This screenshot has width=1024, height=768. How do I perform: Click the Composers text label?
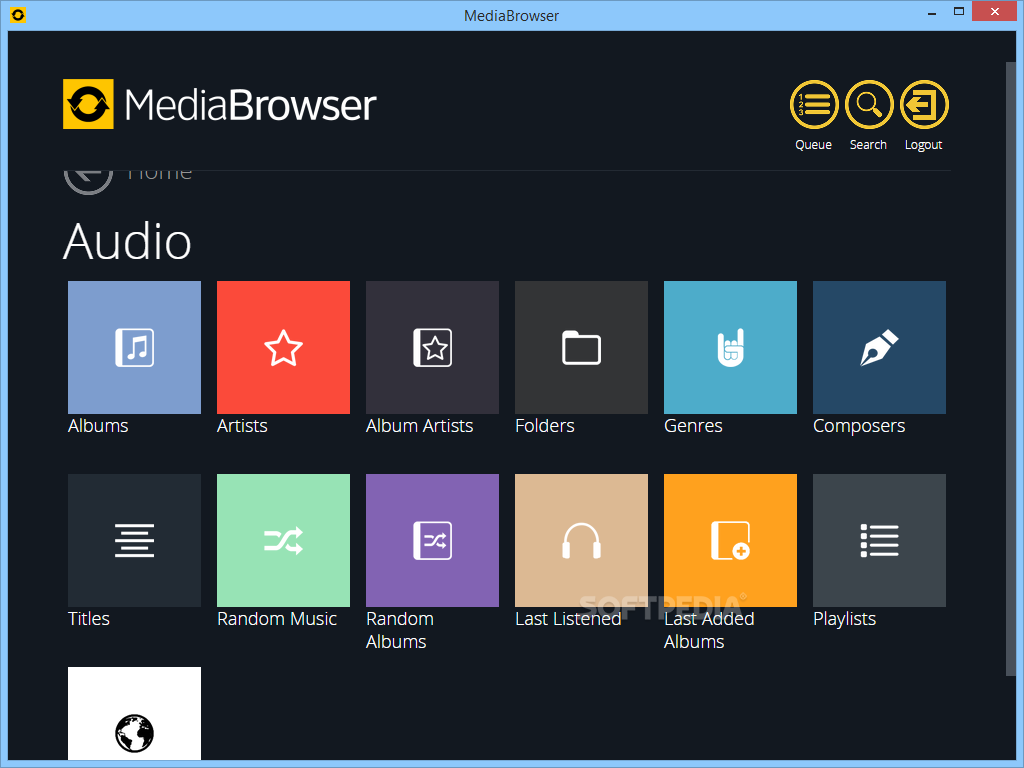point(859,426)
